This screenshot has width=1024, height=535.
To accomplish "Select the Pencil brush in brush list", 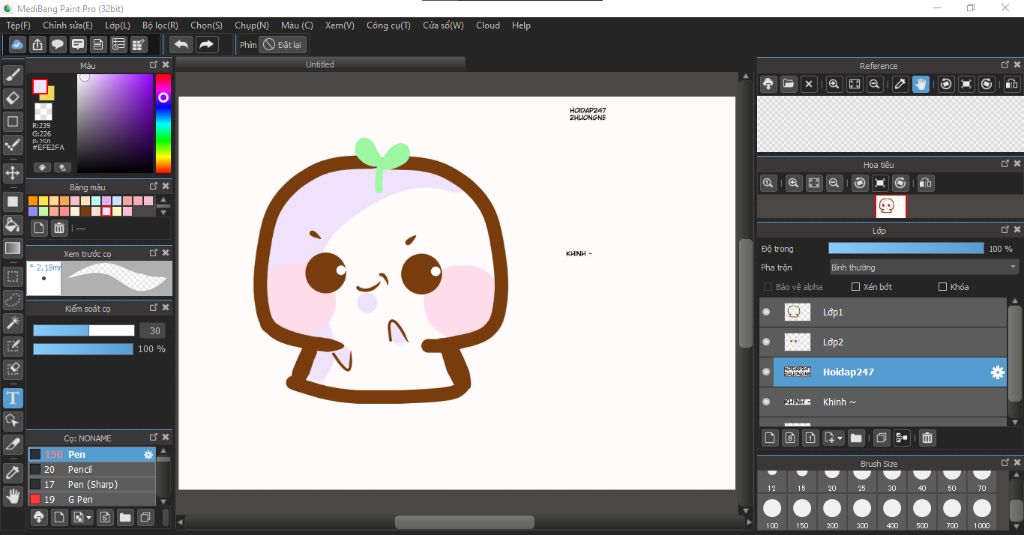I will [x=80, y=469].
